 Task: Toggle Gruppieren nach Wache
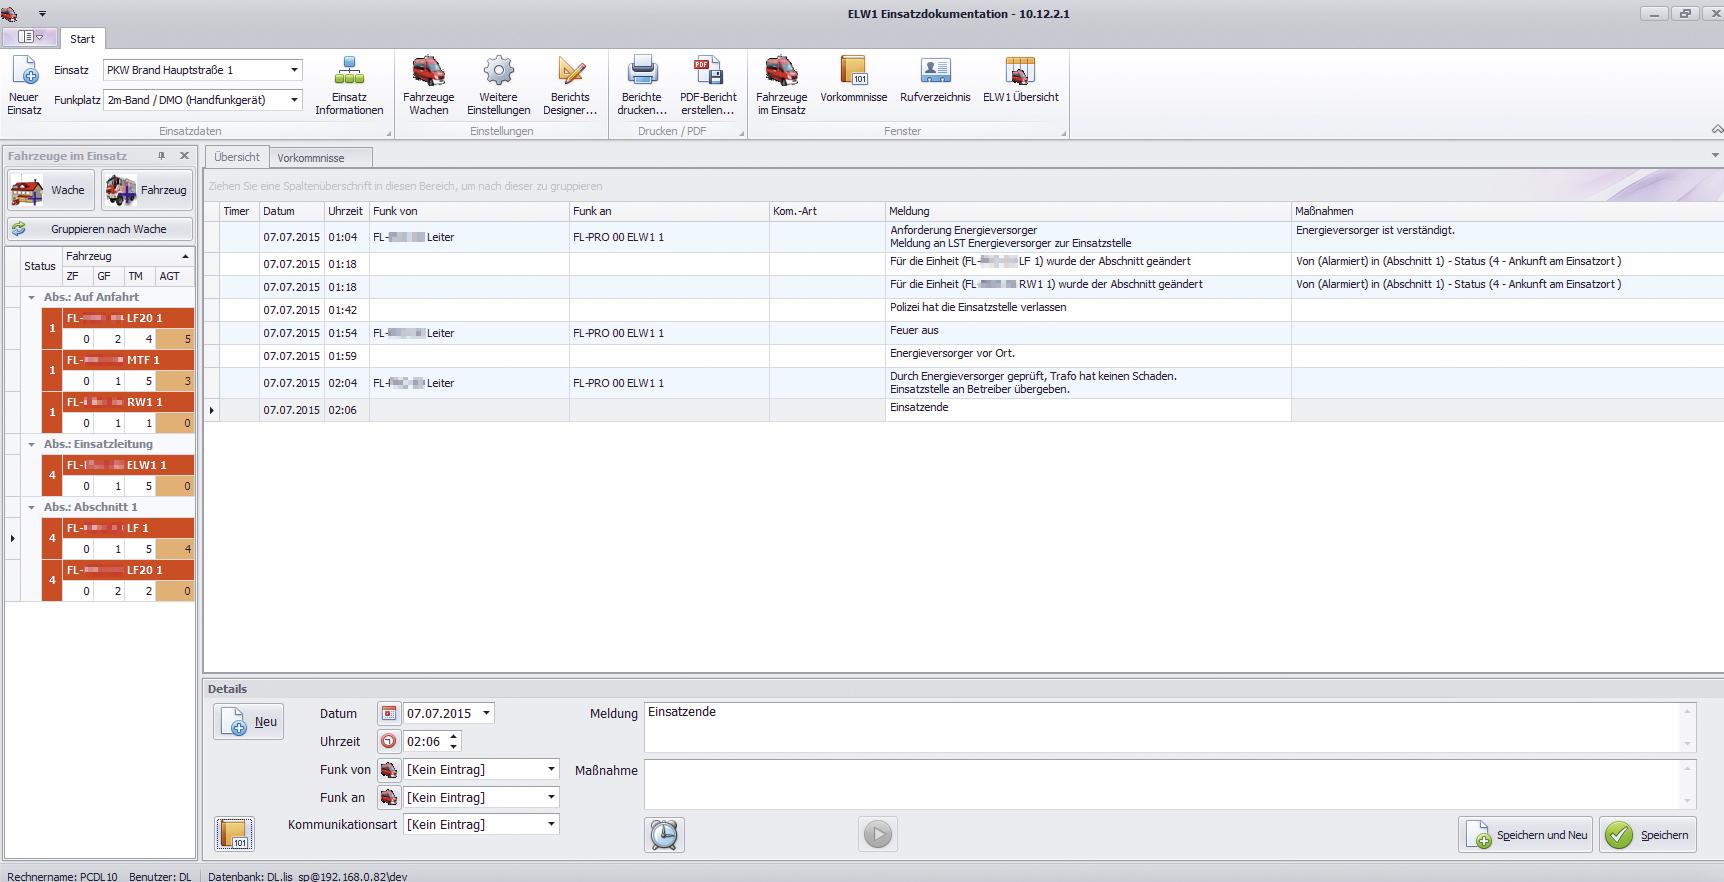click(100, 229)
